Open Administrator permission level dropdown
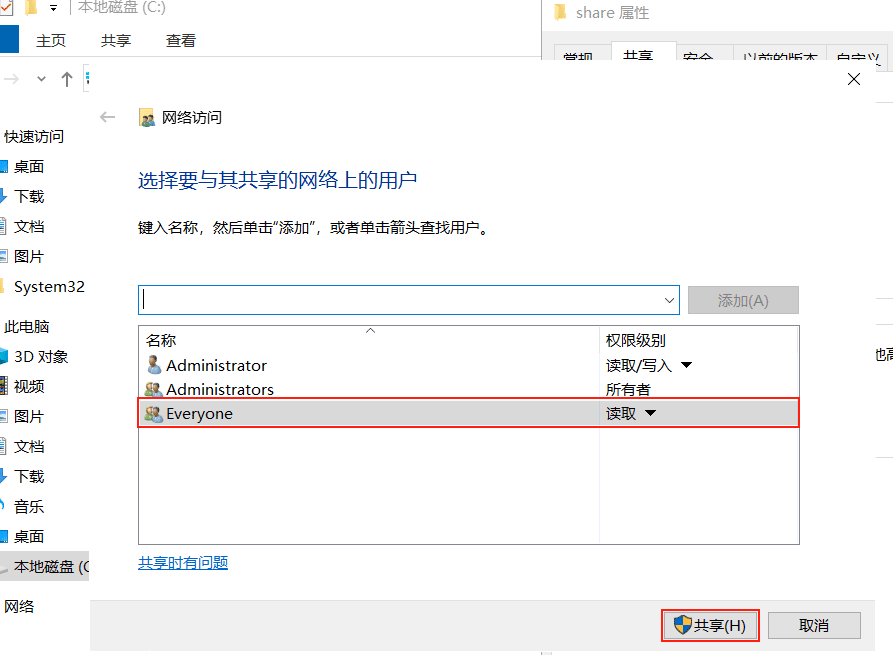This screenshot has width=893, height=655. click(686, 365)
